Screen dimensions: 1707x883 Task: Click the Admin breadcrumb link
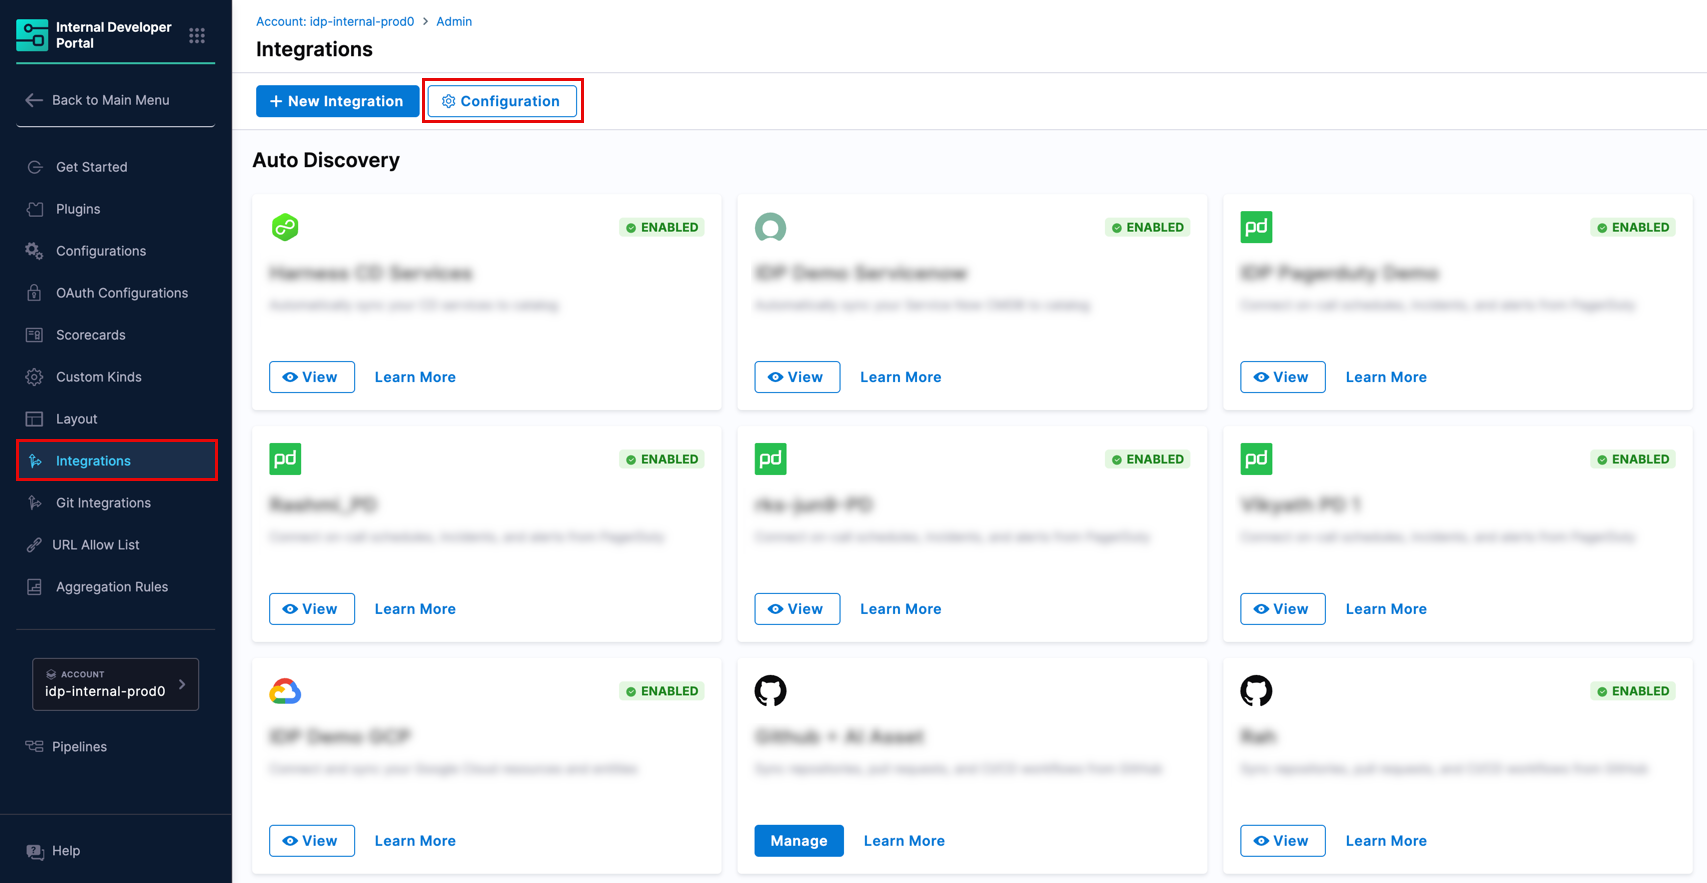(454, 21)
